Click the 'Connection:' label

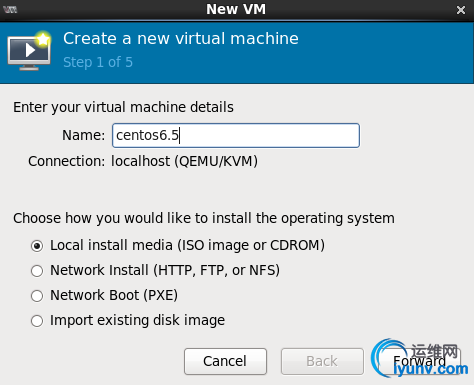(67, 161)
